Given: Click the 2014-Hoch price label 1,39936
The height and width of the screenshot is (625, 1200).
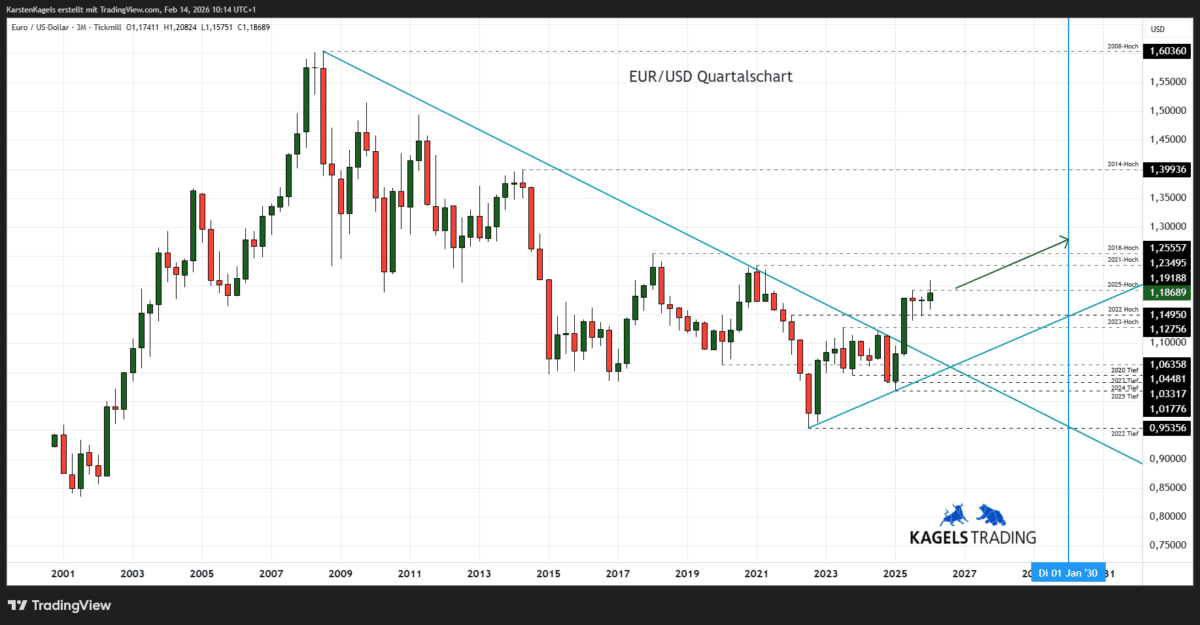Looking at the screenshot, I should [x=1166, y=169].
